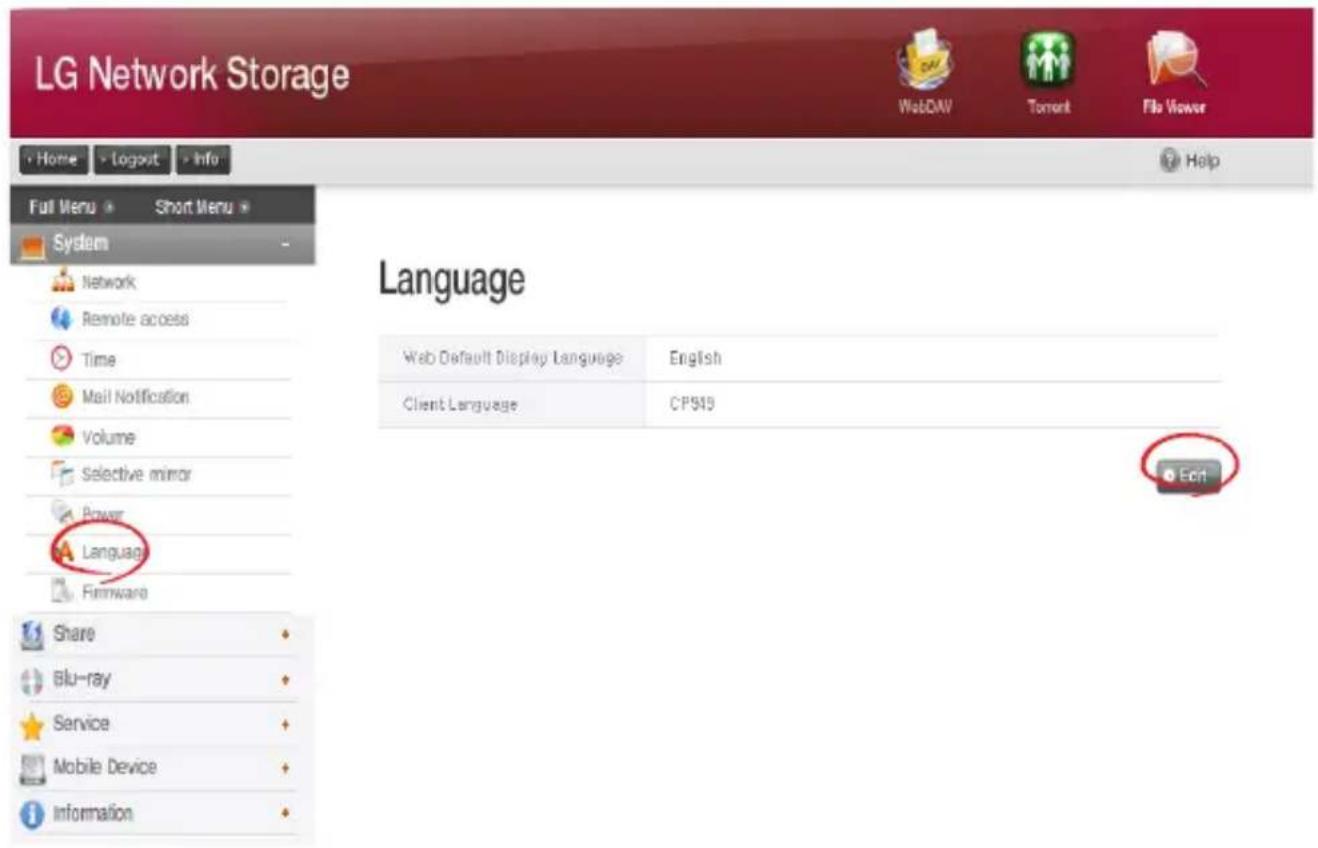Image resolution: width=1318 pixels, height=848 pixels.
Task: Click the Service section label
Action: pos(81,723)
